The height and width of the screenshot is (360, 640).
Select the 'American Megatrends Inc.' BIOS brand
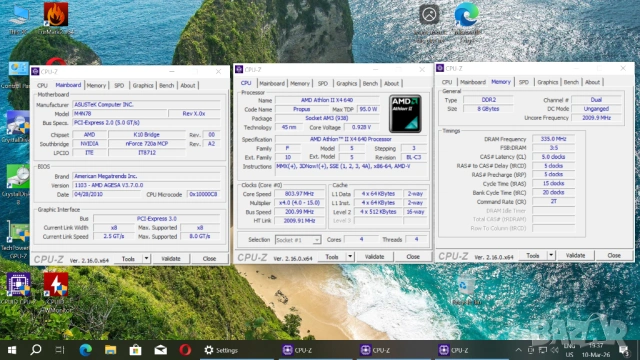146,176
